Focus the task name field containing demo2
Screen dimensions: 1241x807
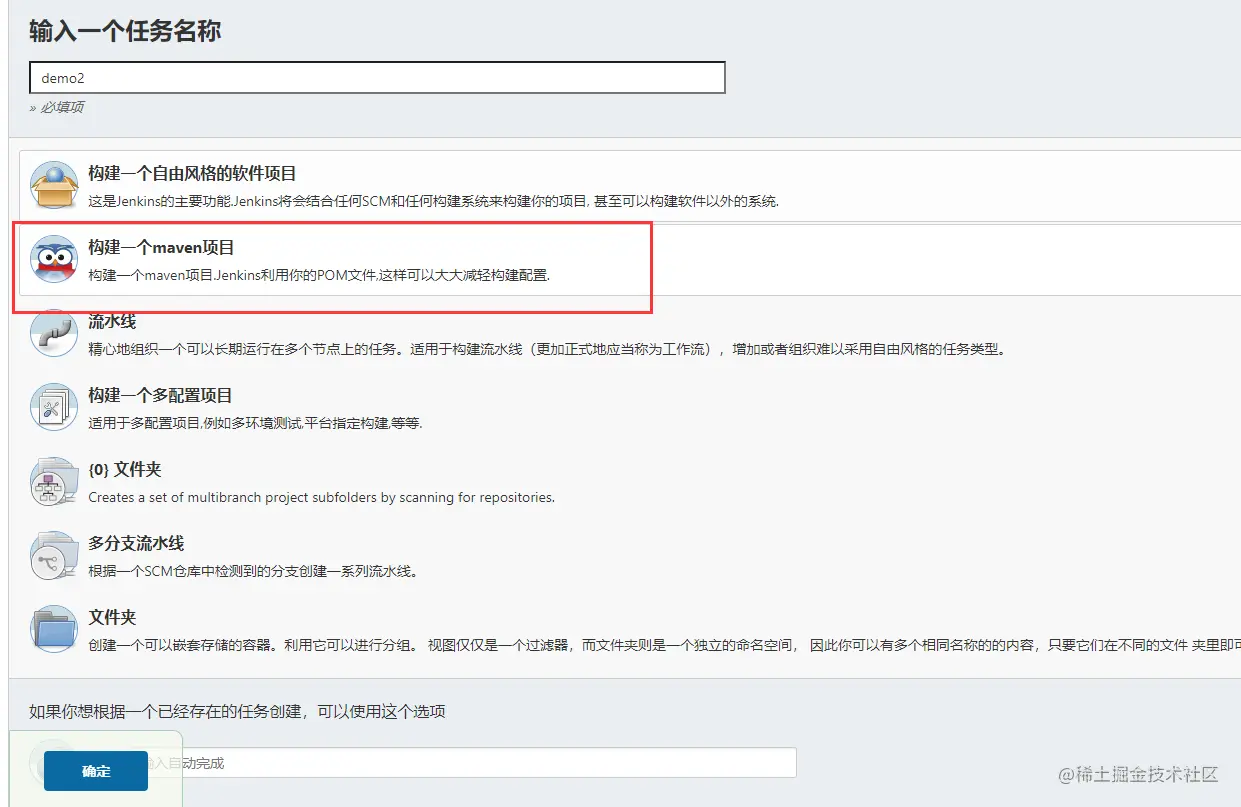click(x=377, y=78)
